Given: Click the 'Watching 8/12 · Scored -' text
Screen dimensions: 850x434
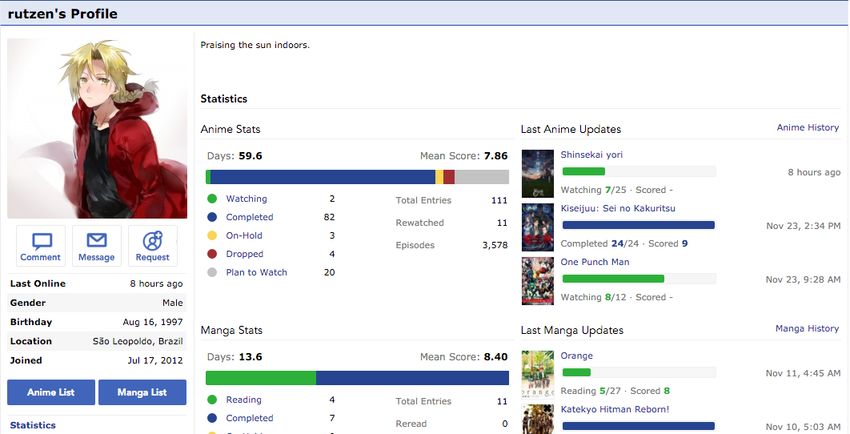Looking at the screenshot, I should 616,297.
